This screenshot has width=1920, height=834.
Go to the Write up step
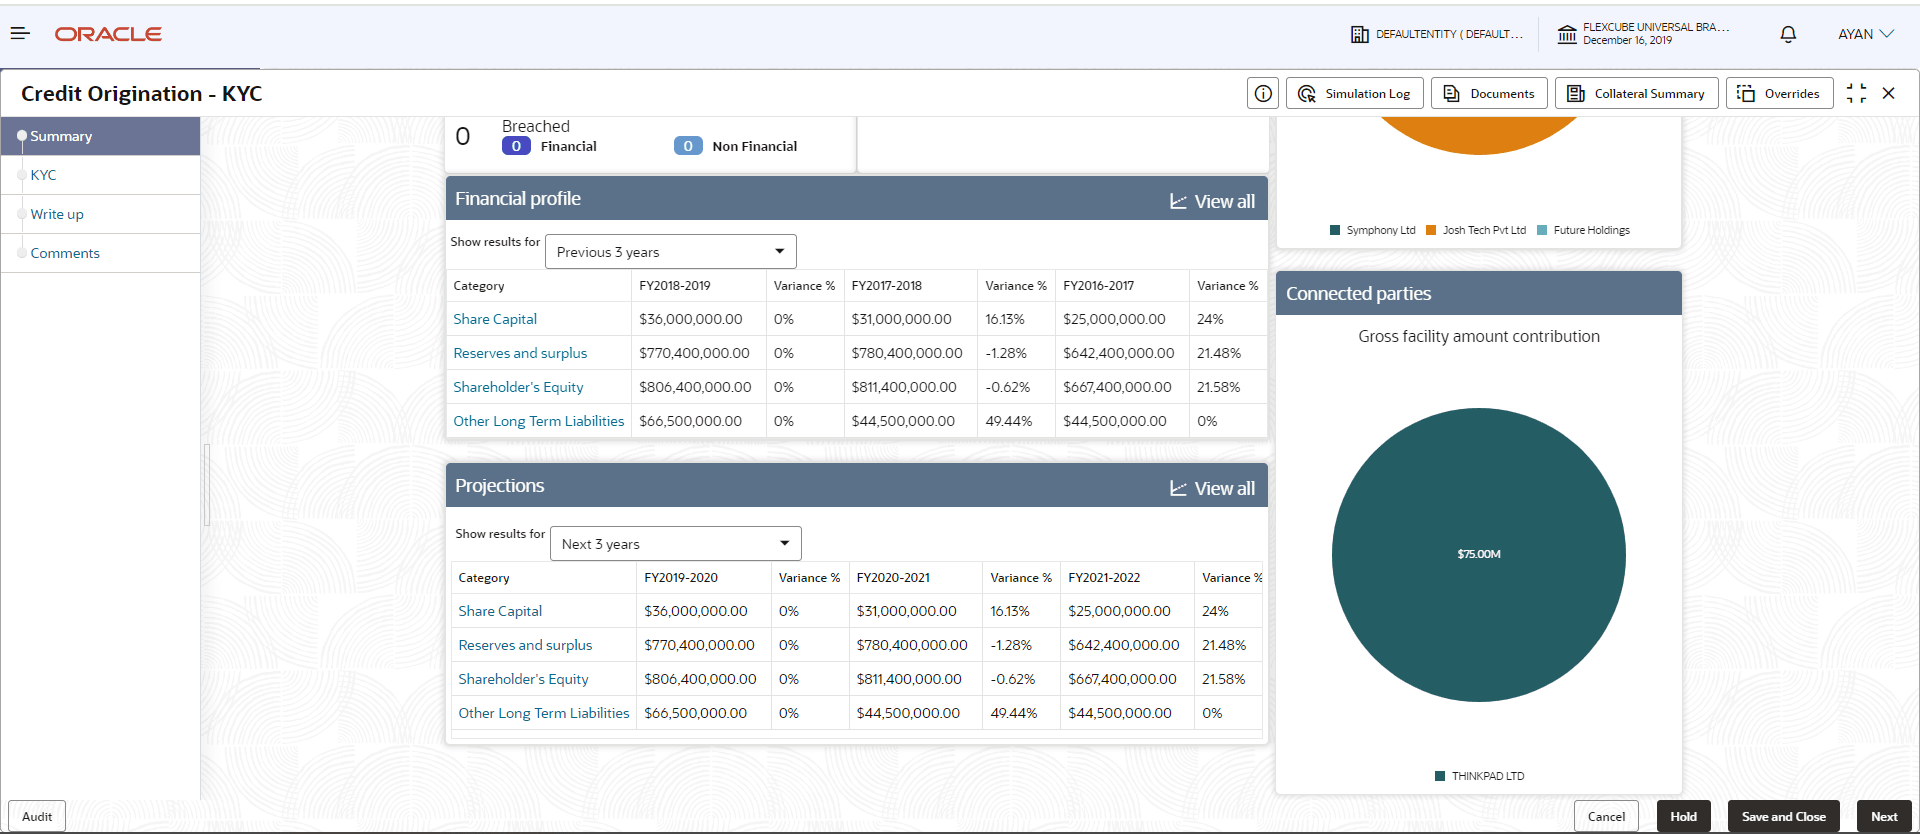57,214
